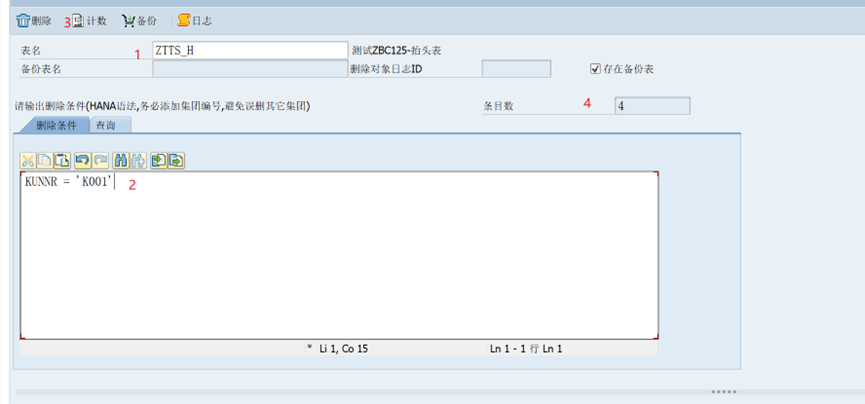Click the Find binoculars icon

tap(120, 161)
